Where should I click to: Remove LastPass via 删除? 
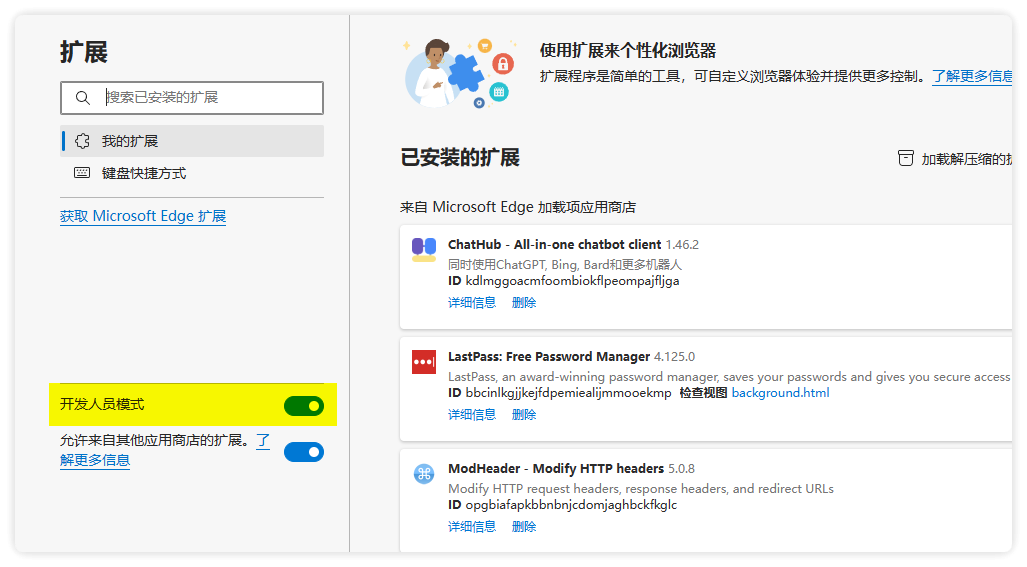[x=524, y=414]
